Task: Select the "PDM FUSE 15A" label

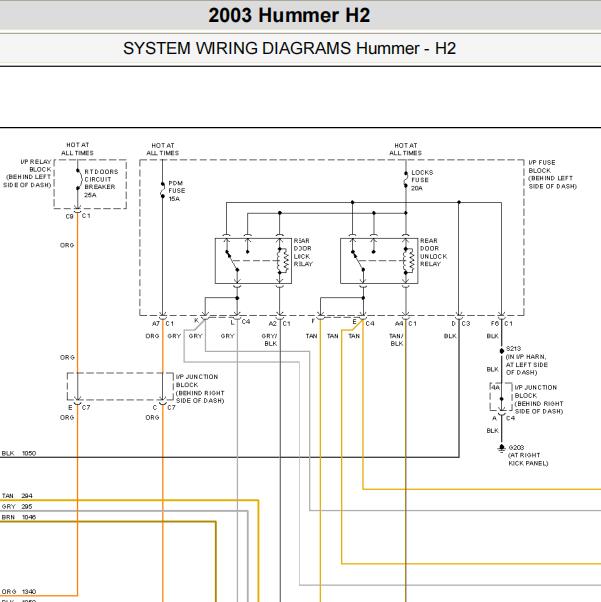Action: tap(177, 191)
